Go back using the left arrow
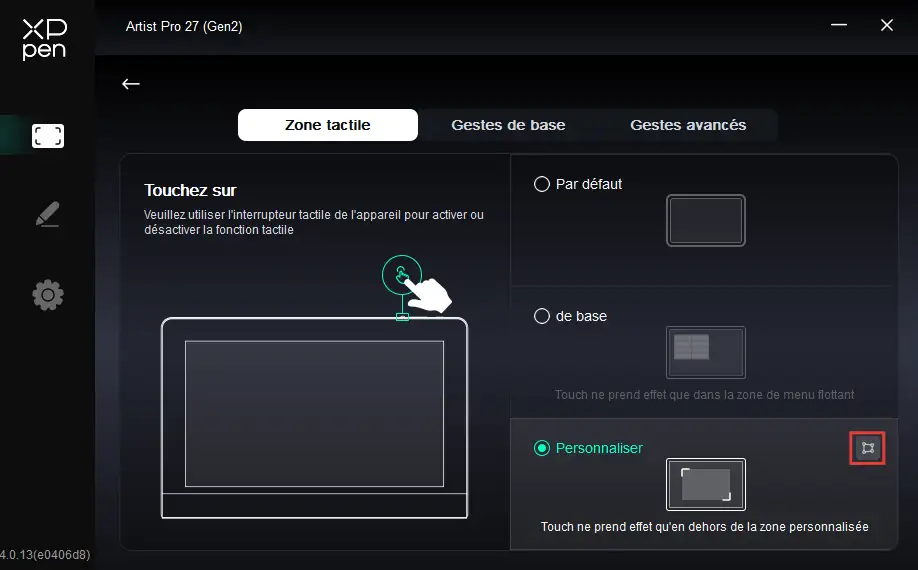The image size is (918, 570). coord(131,84)
